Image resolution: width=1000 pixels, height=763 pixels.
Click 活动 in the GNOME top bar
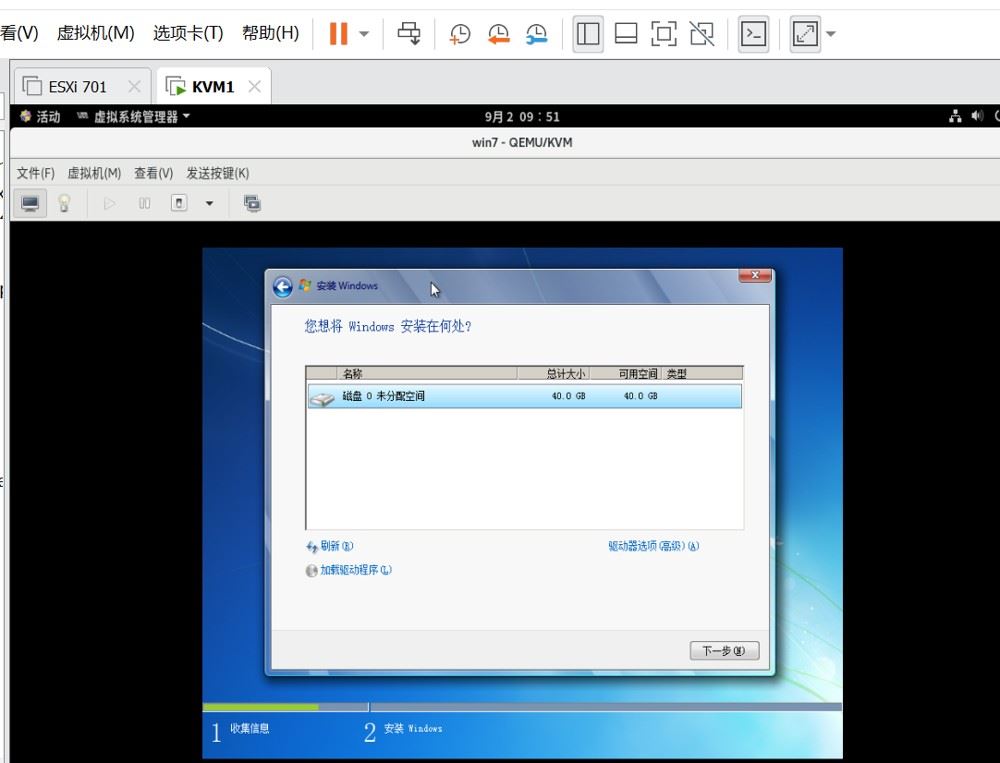pyautogui.click(x=40, y=117)
